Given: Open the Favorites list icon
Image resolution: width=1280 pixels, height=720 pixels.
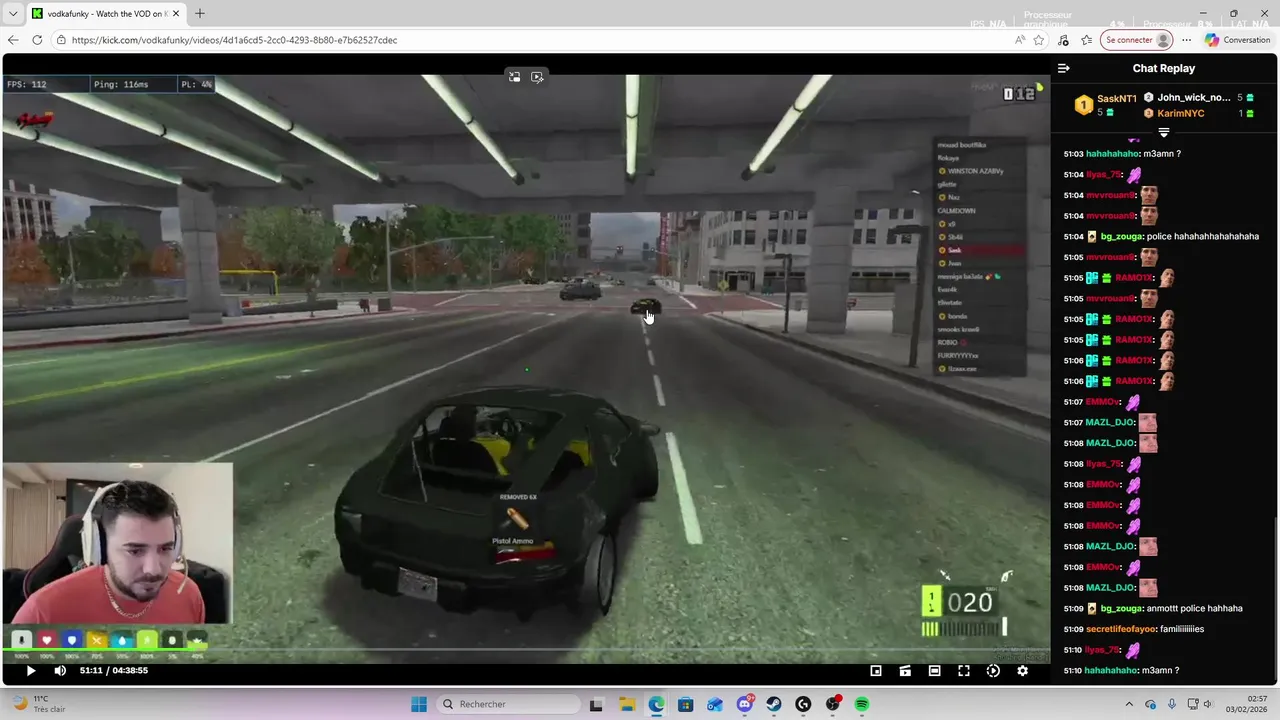Looking at the screenshot, I should pyautogui.click(x=1086, y=40).
